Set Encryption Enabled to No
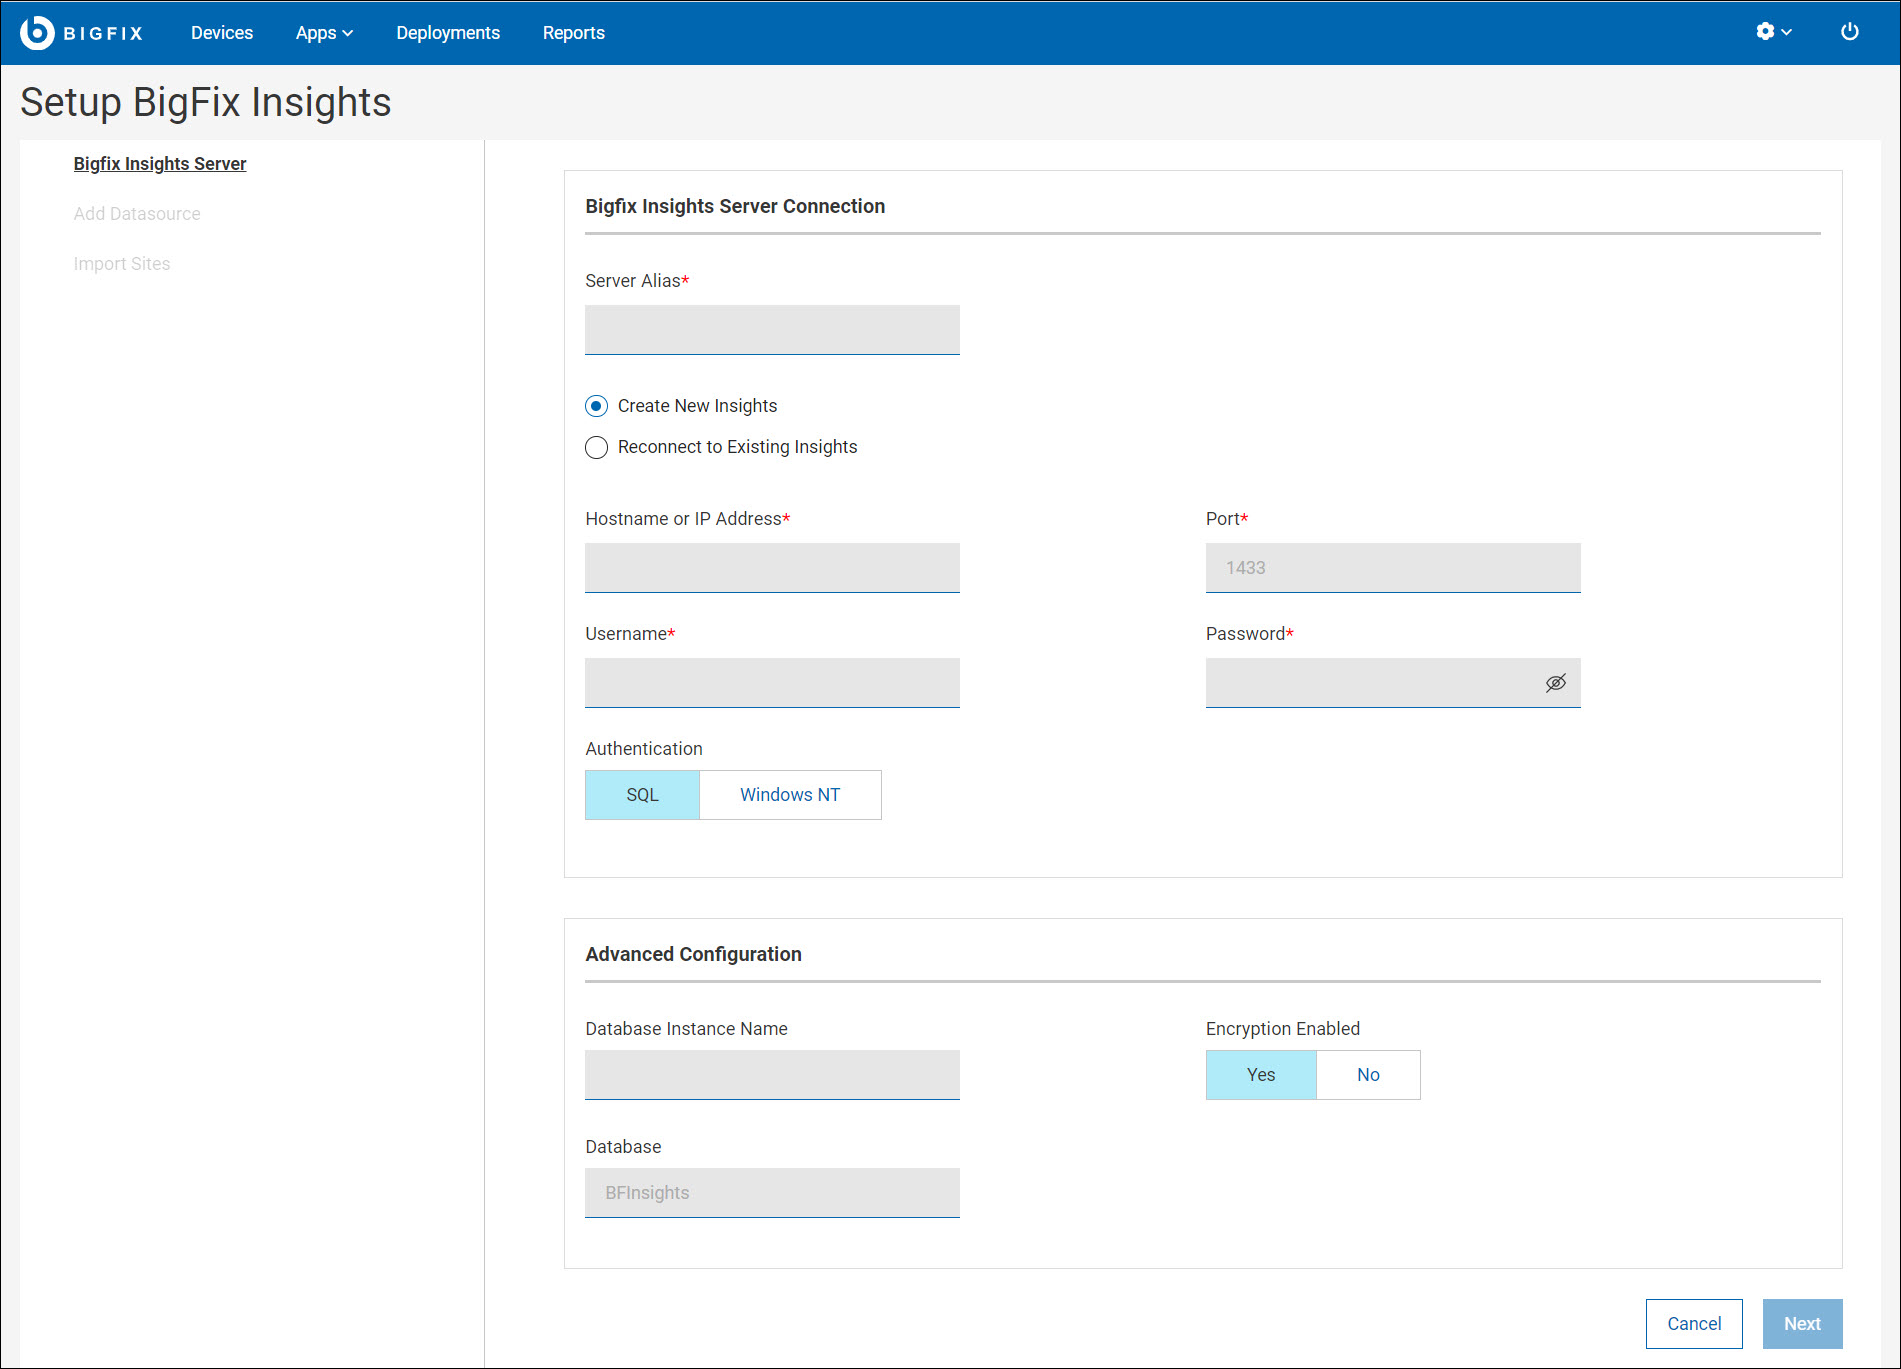1901x1369 pixels. pyautogui.click(x=1367, y=1075)
